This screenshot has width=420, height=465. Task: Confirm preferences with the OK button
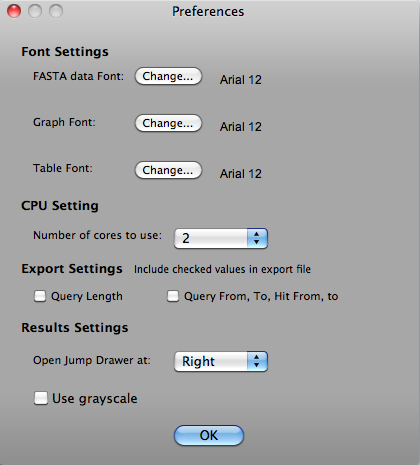209,435
